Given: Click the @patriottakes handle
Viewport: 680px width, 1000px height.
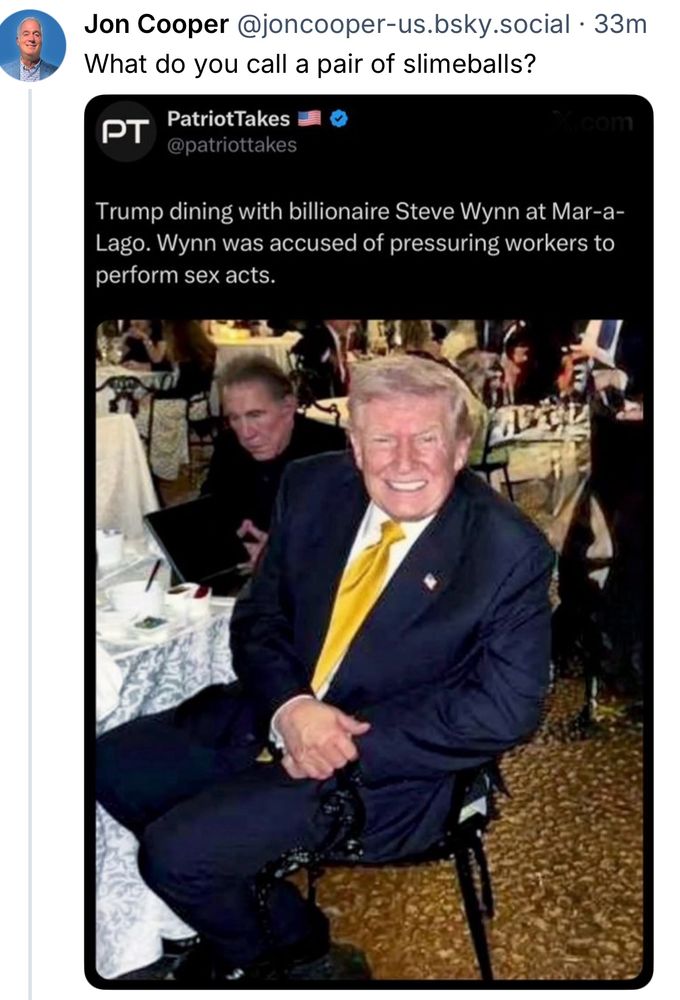Looking at the screenshot, I should click(x=232, y=145).
